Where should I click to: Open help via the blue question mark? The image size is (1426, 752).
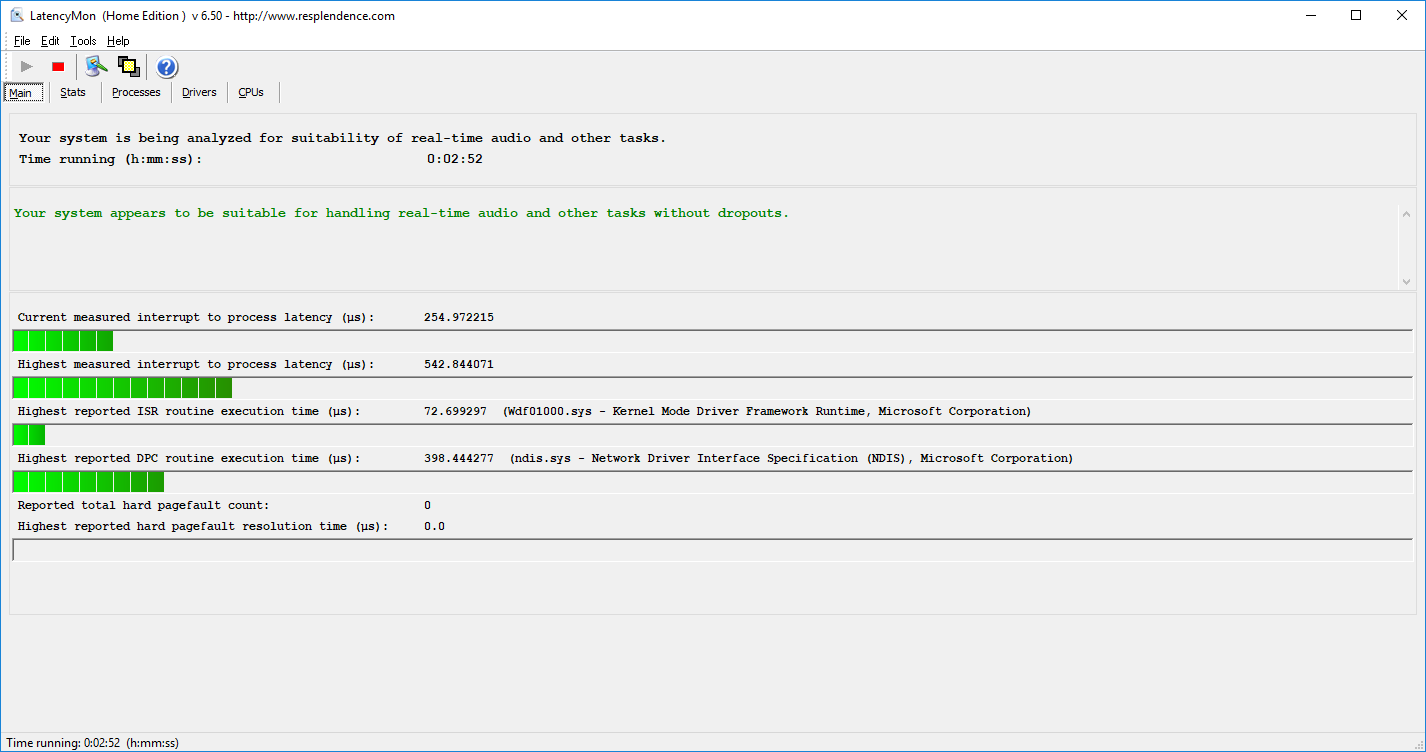(167, 67)
